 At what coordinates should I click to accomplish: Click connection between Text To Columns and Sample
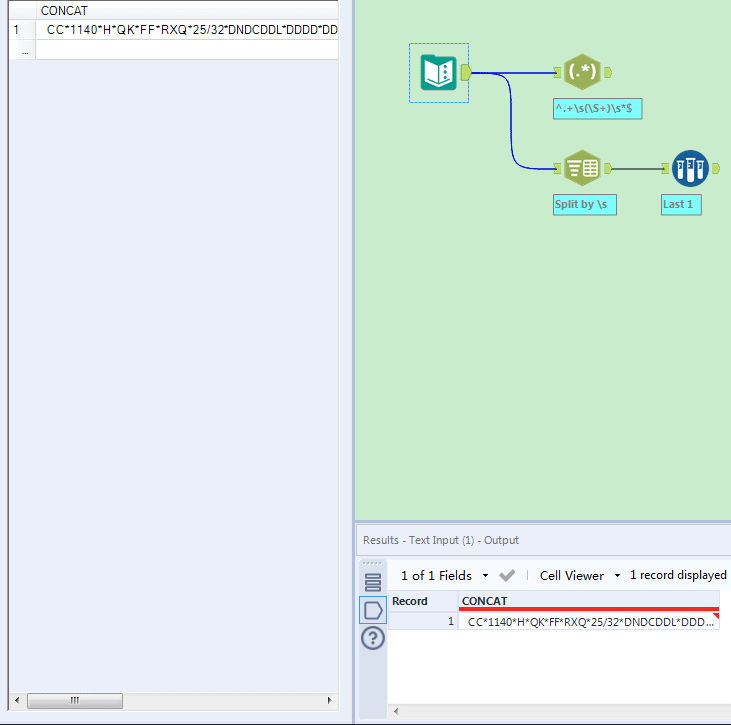637,169
